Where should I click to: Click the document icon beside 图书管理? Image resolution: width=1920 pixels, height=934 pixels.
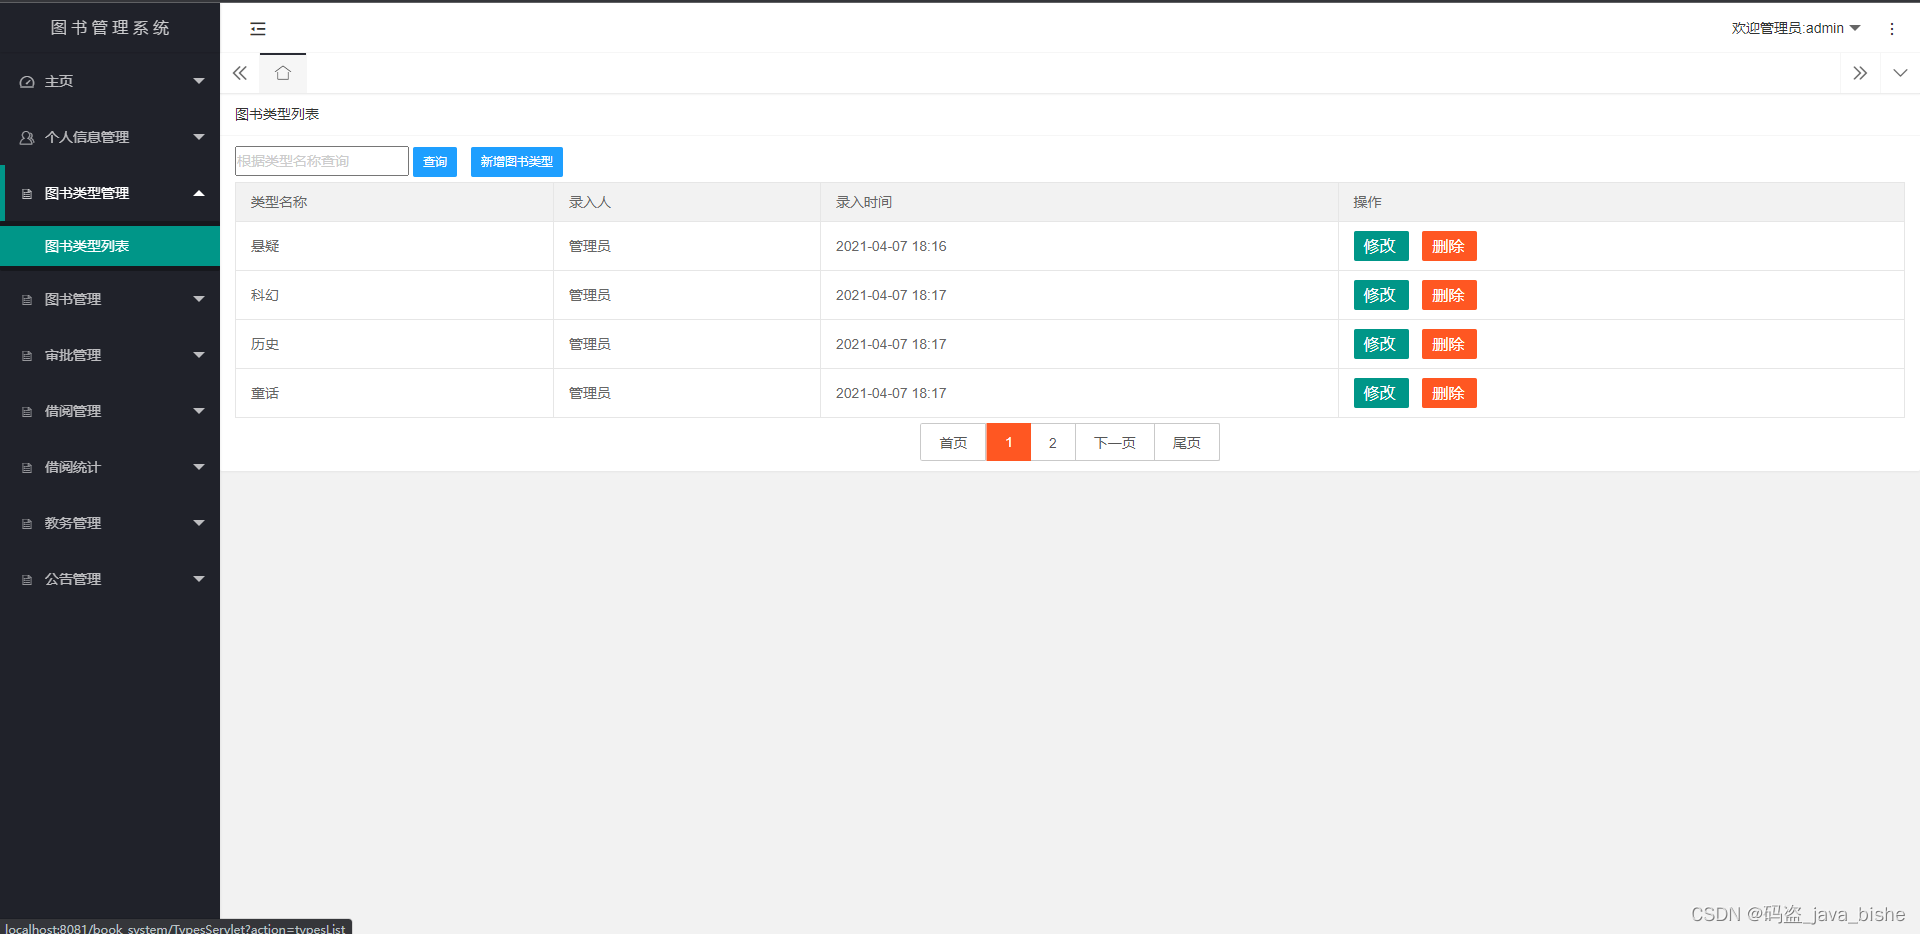coord(27,300)
